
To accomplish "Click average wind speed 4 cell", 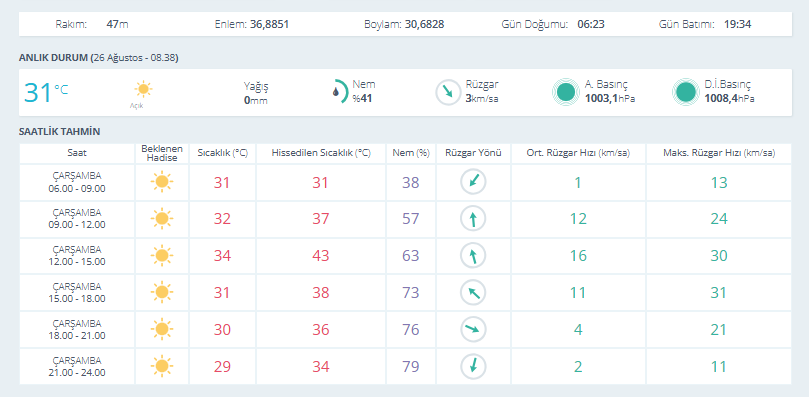I will pyautogui.click(x=578, y=329).
